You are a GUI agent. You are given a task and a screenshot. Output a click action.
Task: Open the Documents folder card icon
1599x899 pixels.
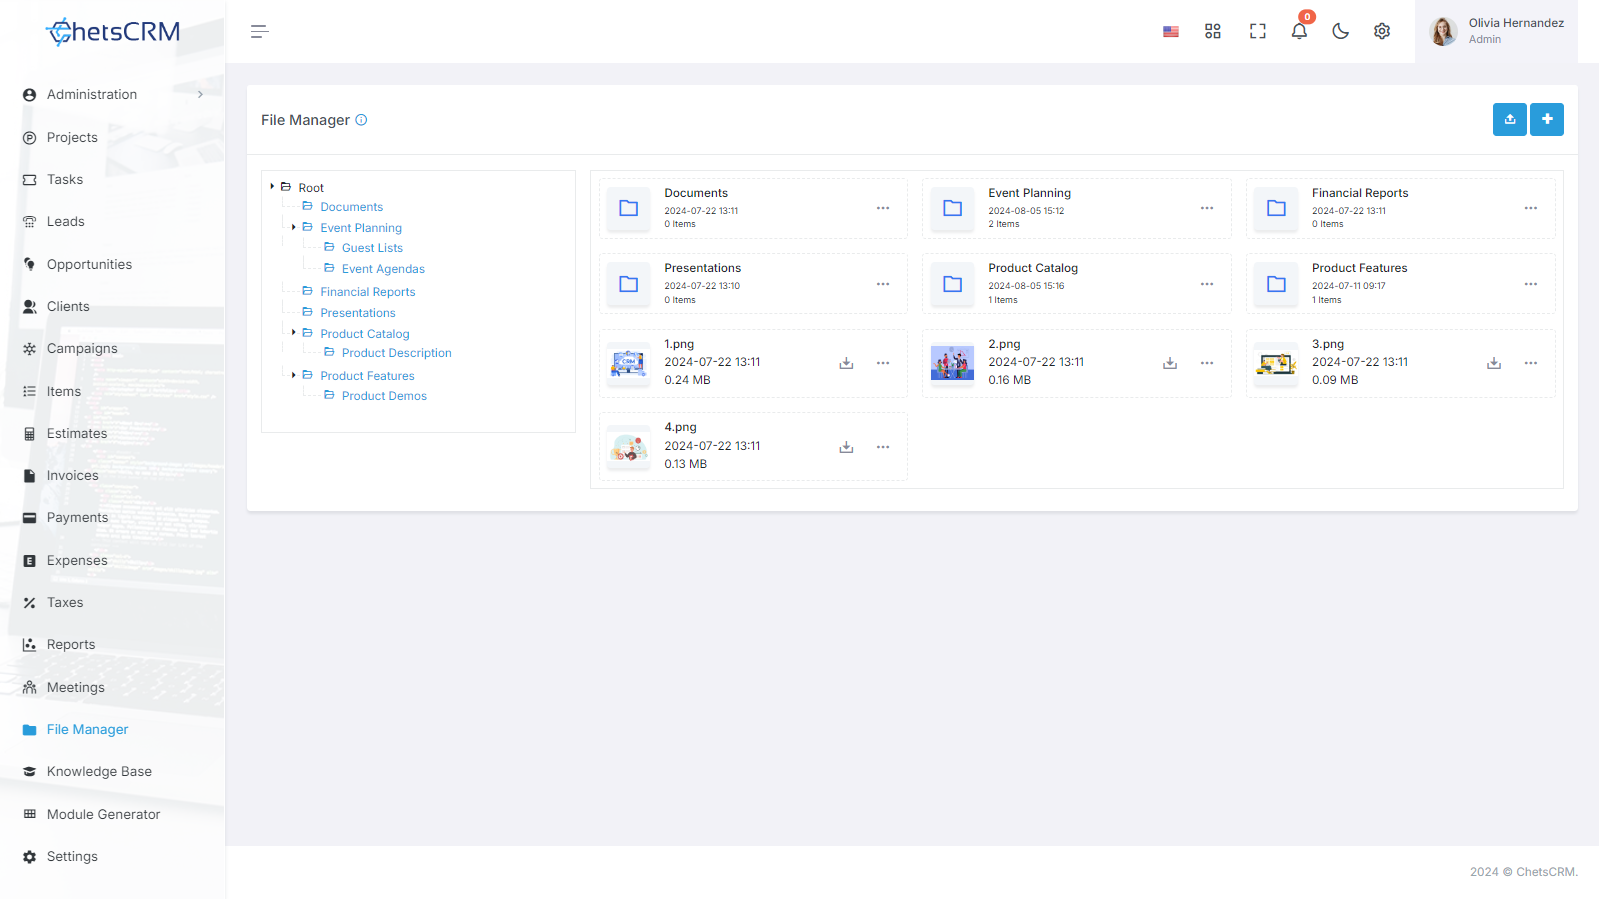click(628, 208)
